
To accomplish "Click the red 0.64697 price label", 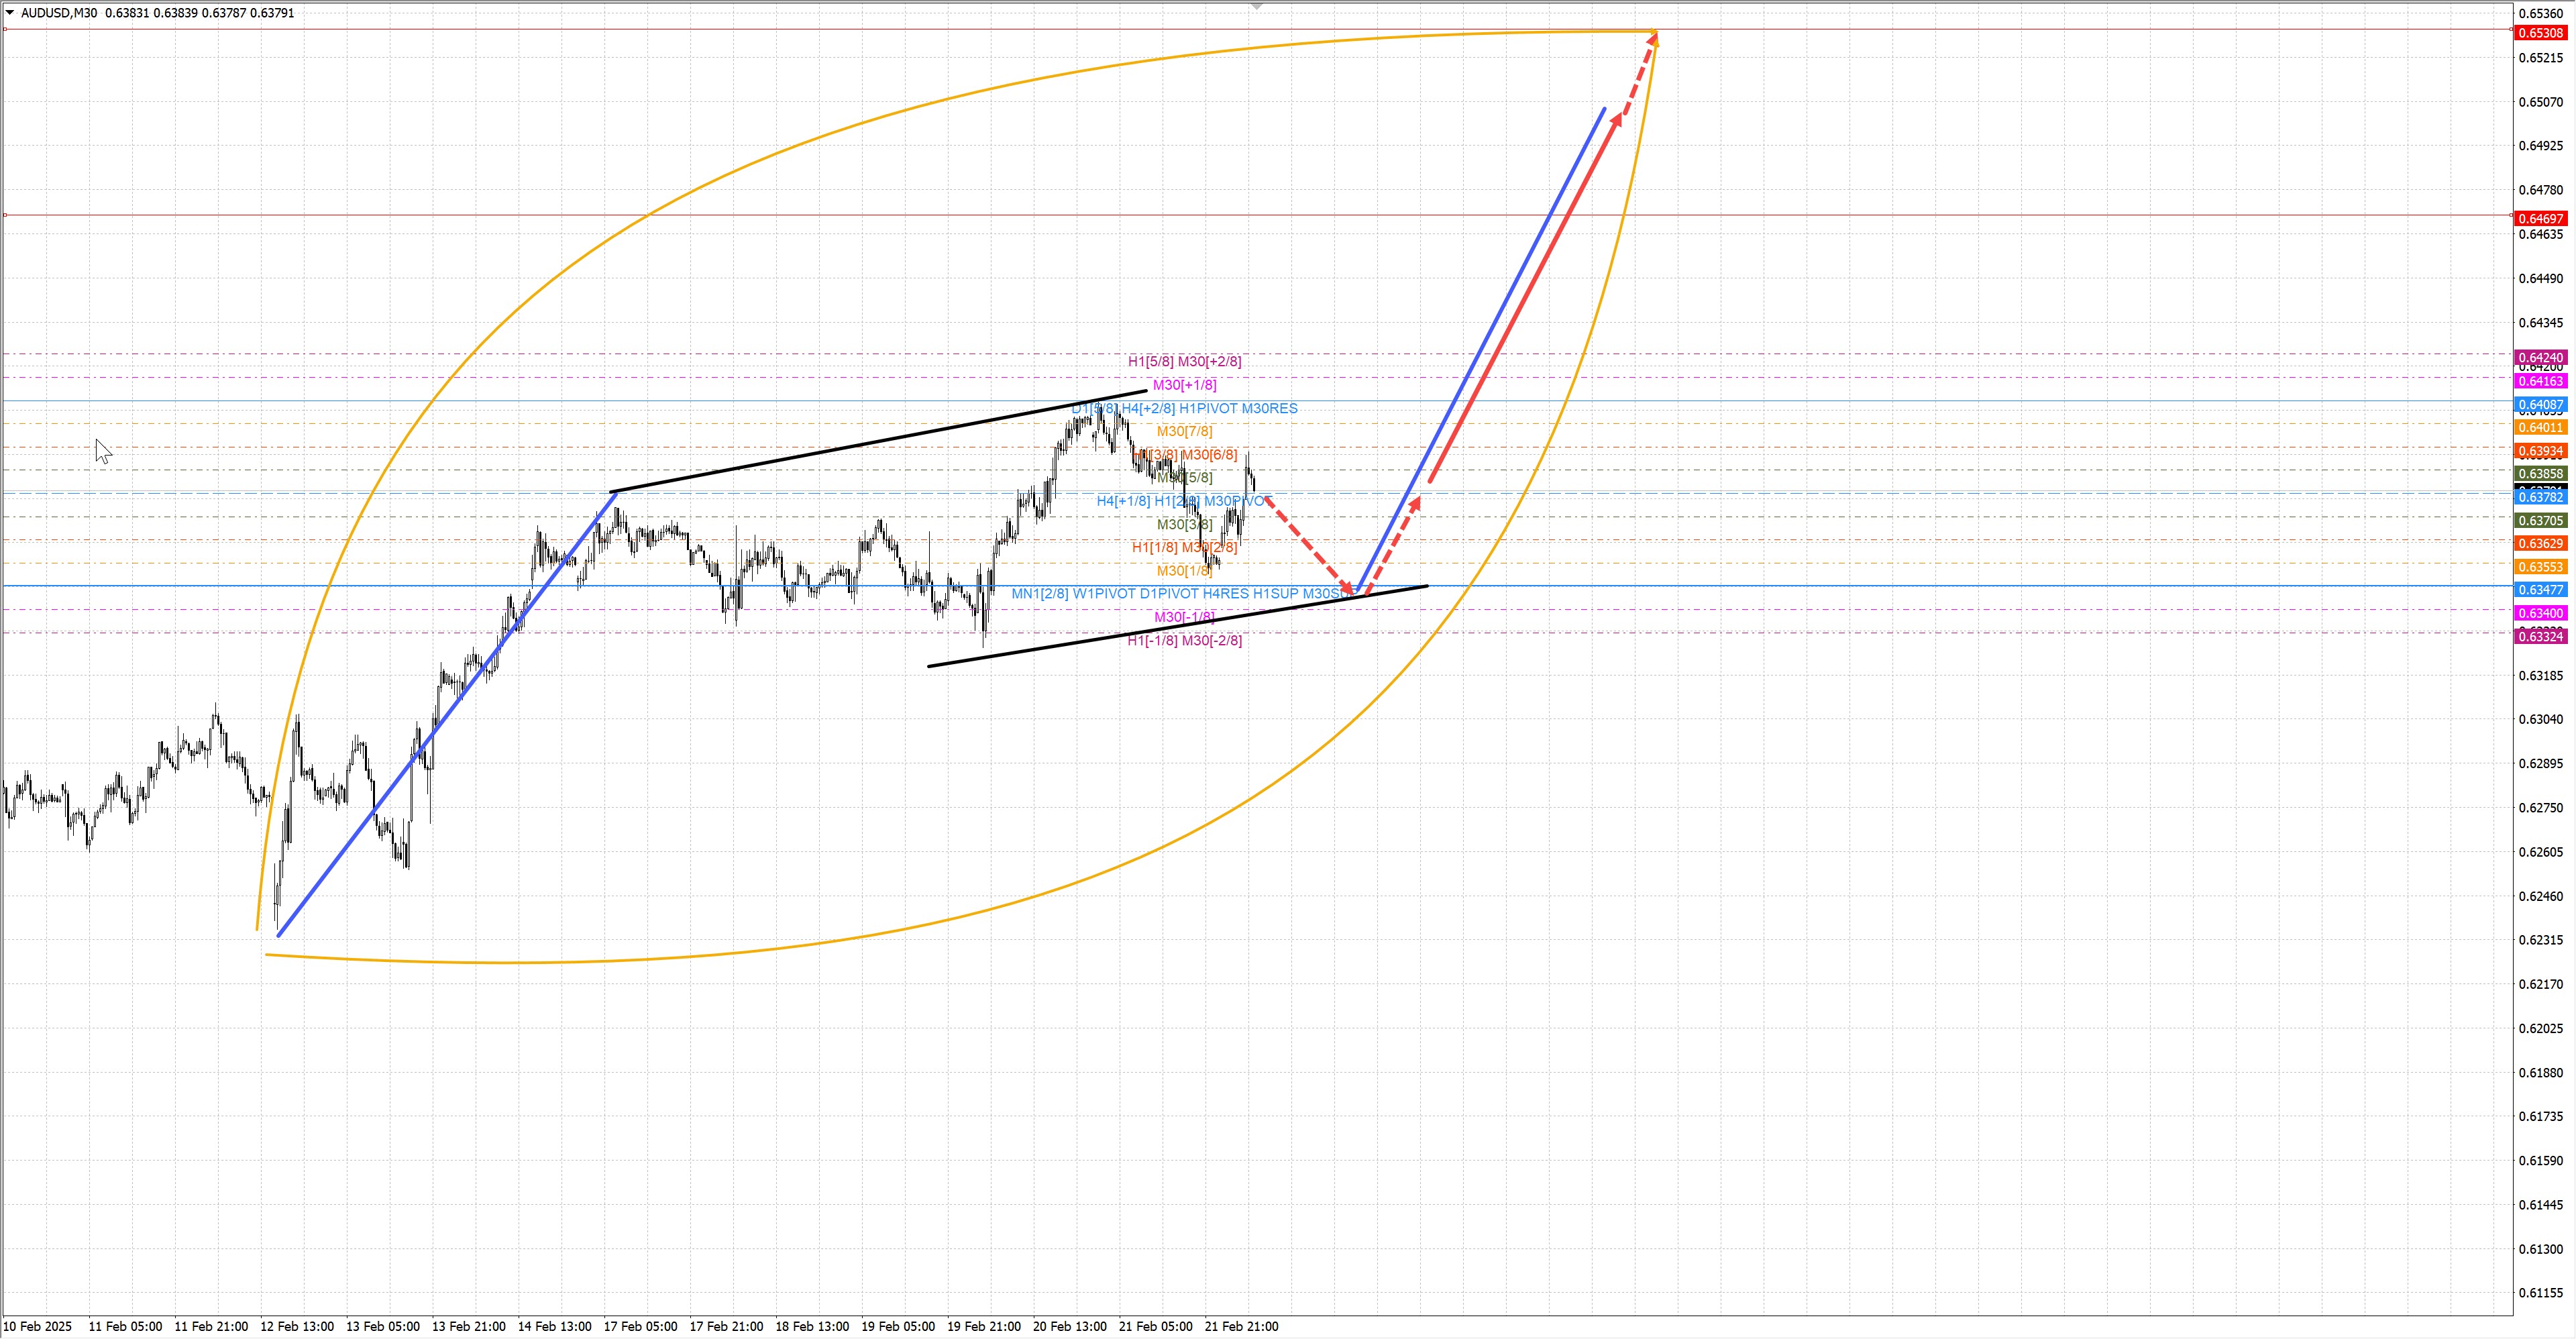I will (x=2540, y=218).
